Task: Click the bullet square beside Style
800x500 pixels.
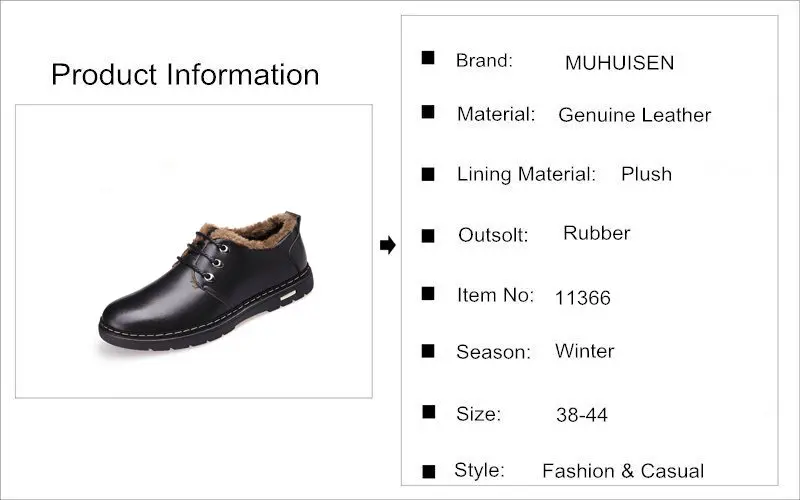Action: 429,472
